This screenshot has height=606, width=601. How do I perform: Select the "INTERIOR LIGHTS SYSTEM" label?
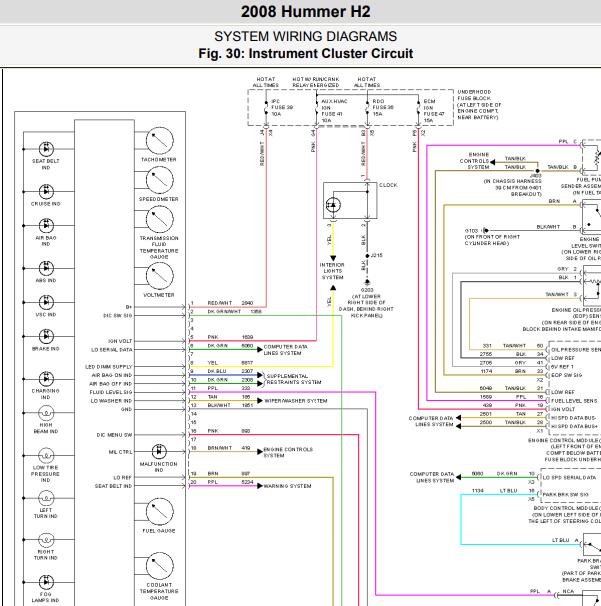332,271
